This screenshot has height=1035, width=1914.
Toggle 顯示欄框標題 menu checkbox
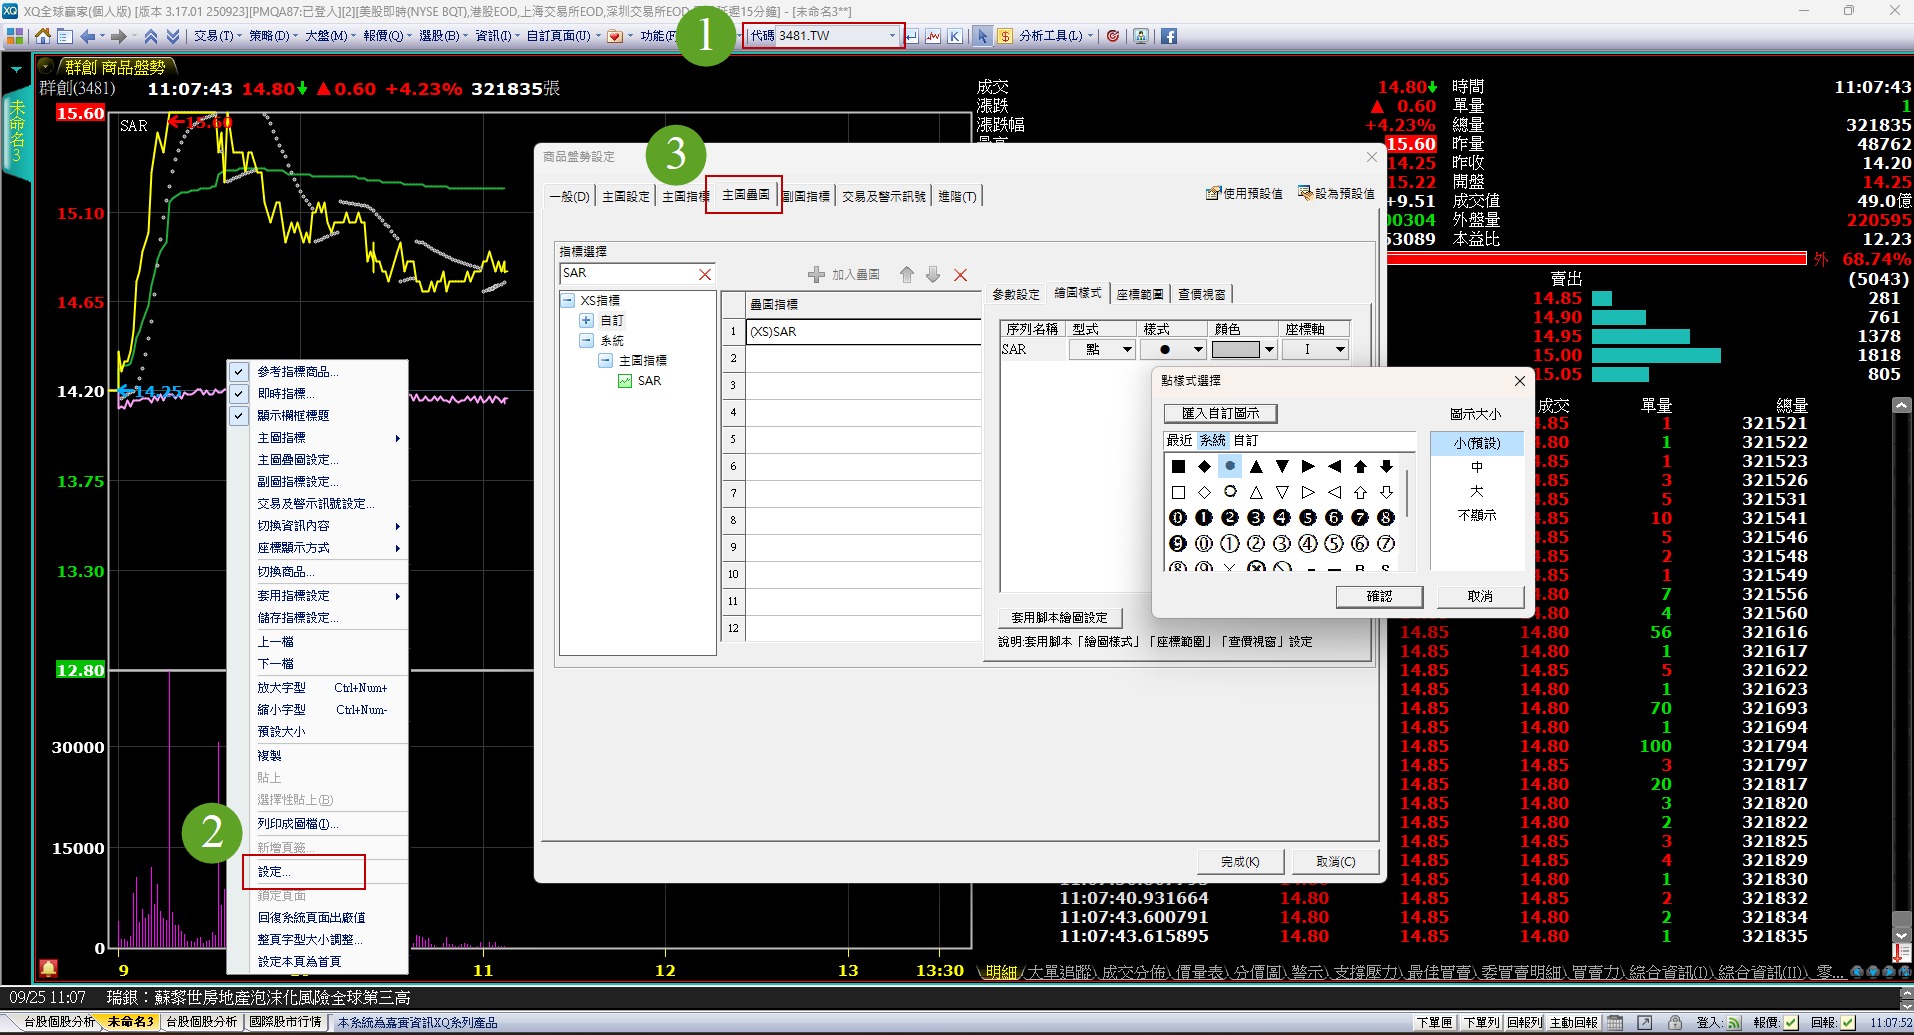(x=239, y=416)
